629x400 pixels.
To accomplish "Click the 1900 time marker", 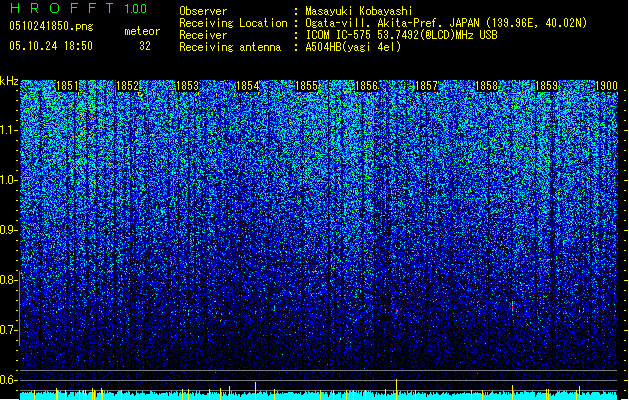I will [x=606, y=86].
